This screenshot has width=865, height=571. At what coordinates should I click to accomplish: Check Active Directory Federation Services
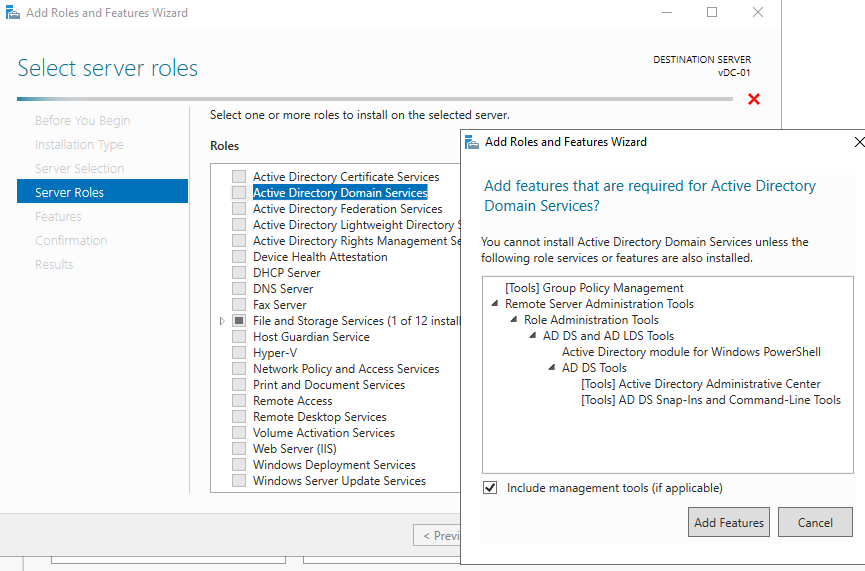click(x=239, y=209)
